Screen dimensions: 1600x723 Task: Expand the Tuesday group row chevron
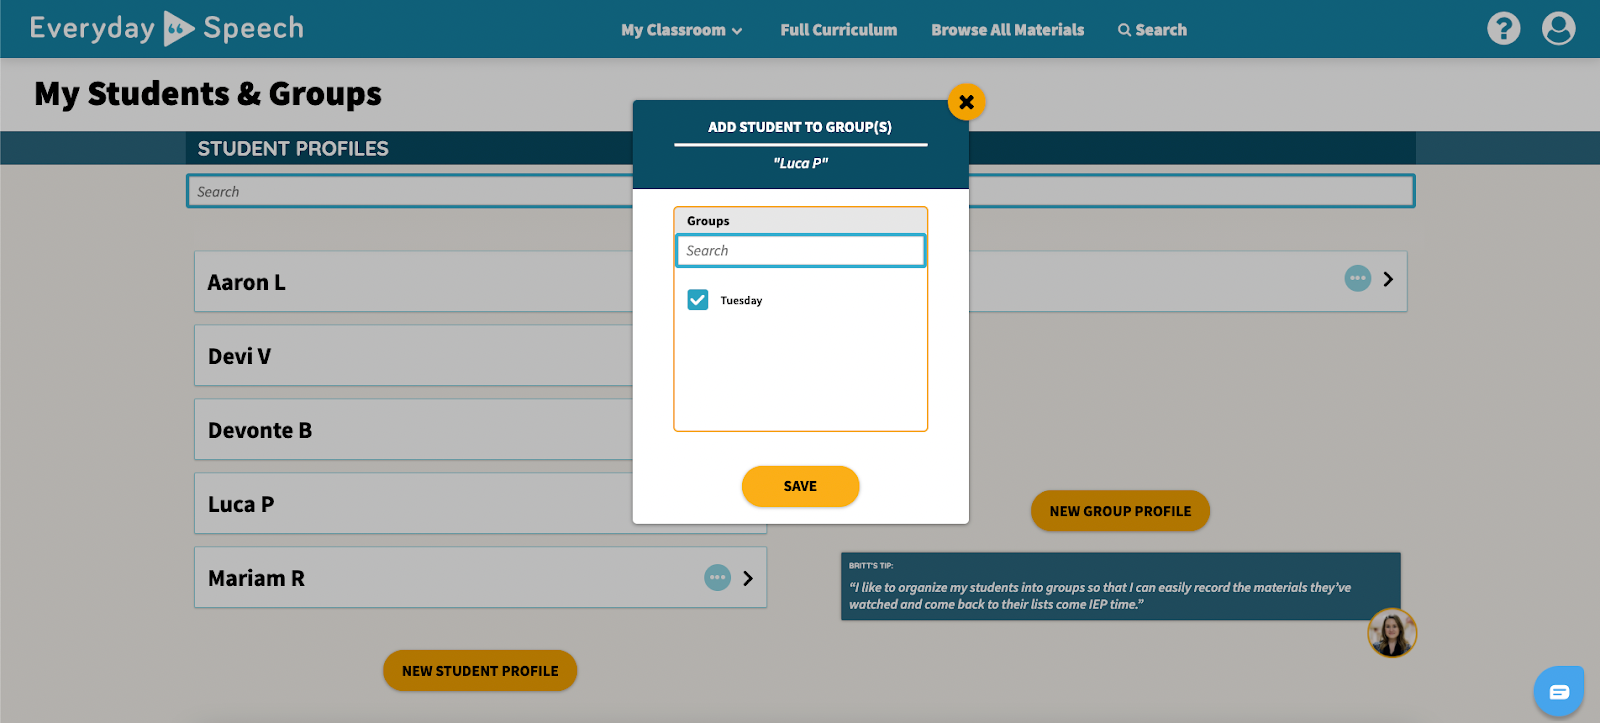pos(1388,279)
